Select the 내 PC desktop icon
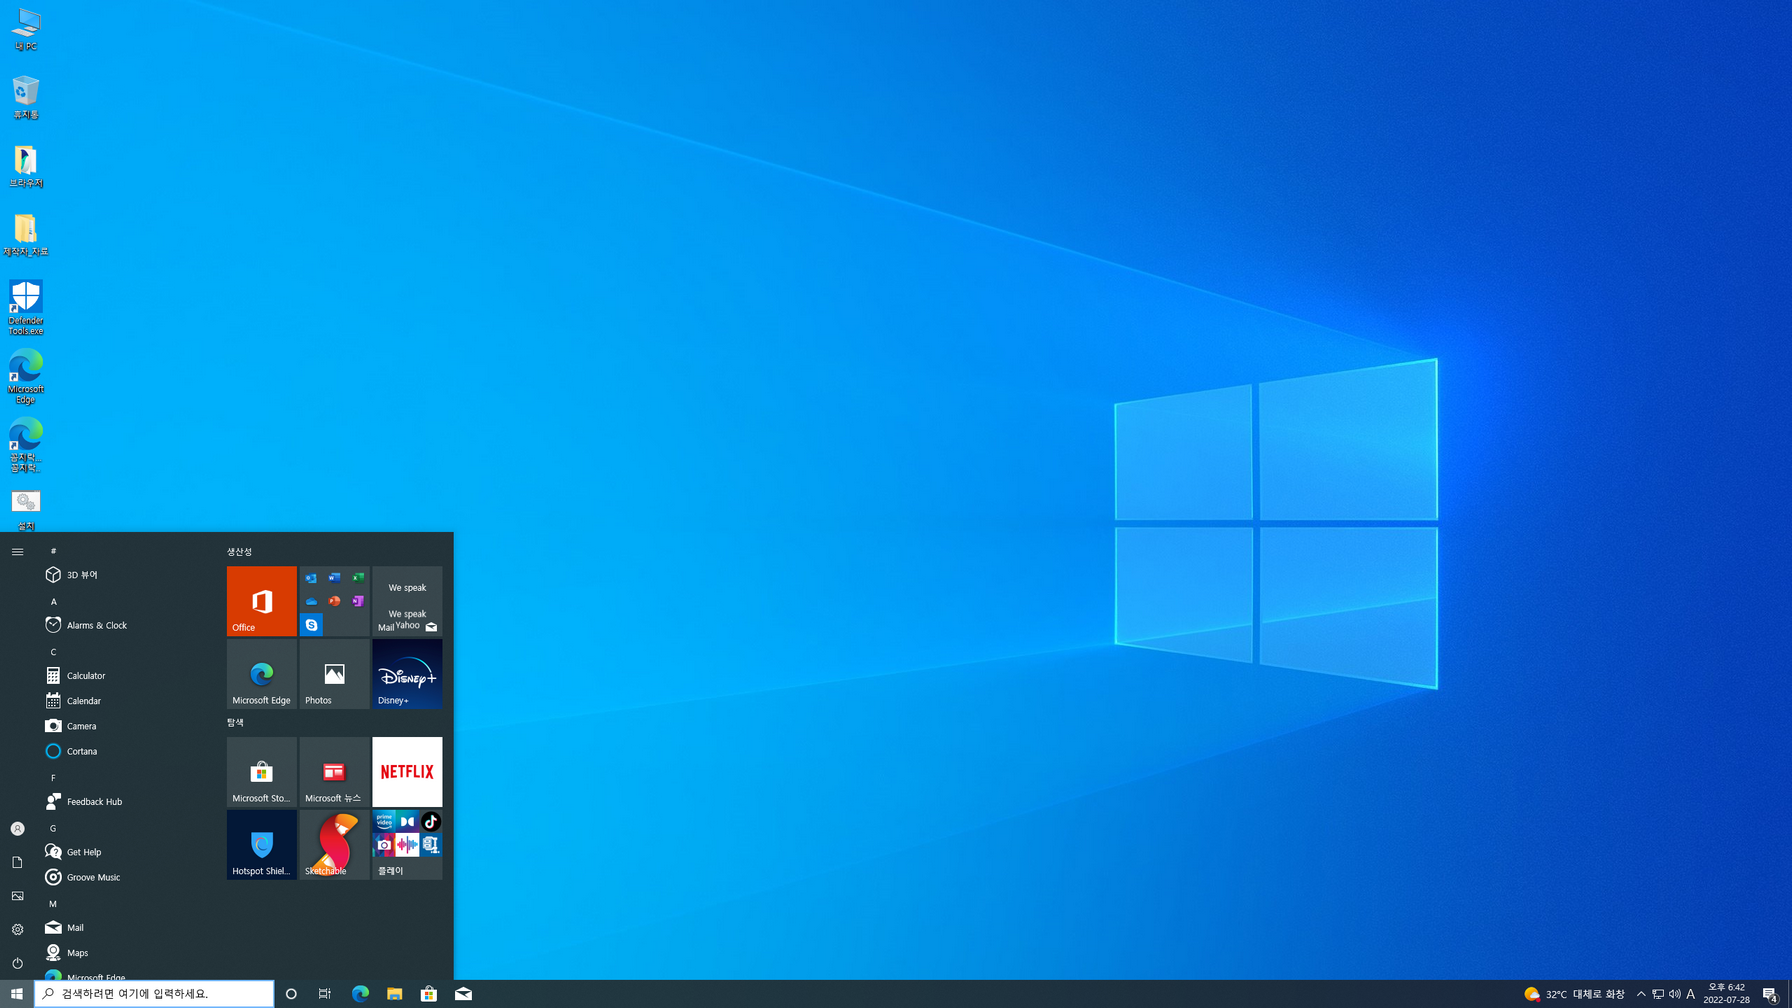 pos(26,29)
